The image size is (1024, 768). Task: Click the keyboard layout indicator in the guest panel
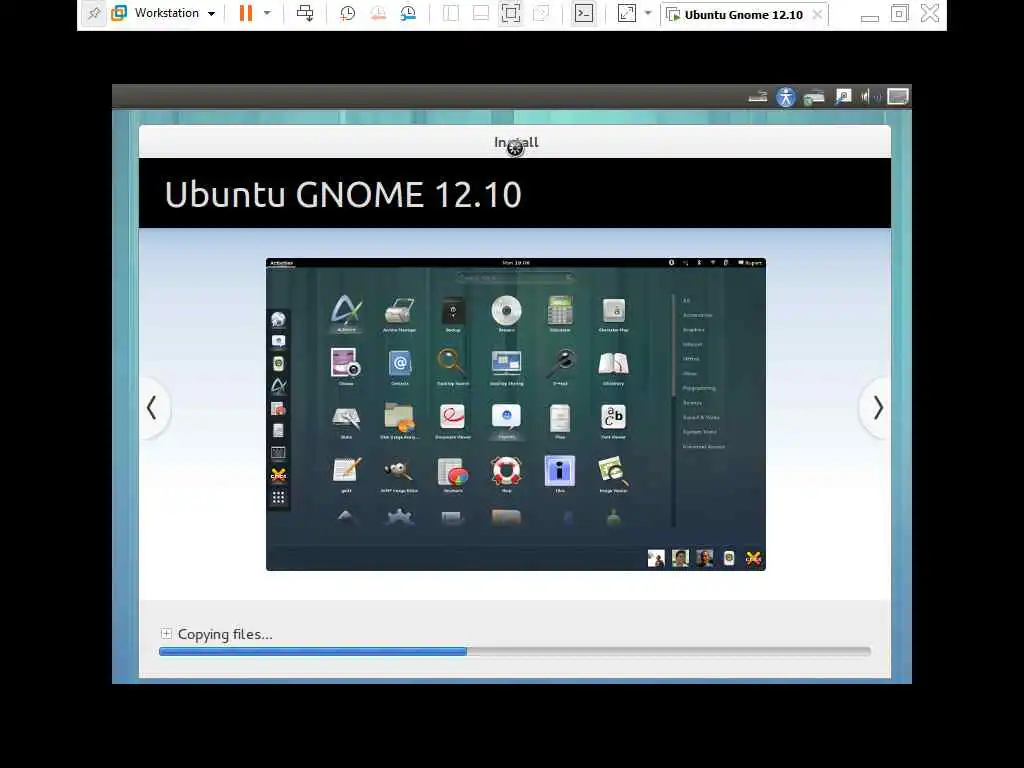coord(758,97)
